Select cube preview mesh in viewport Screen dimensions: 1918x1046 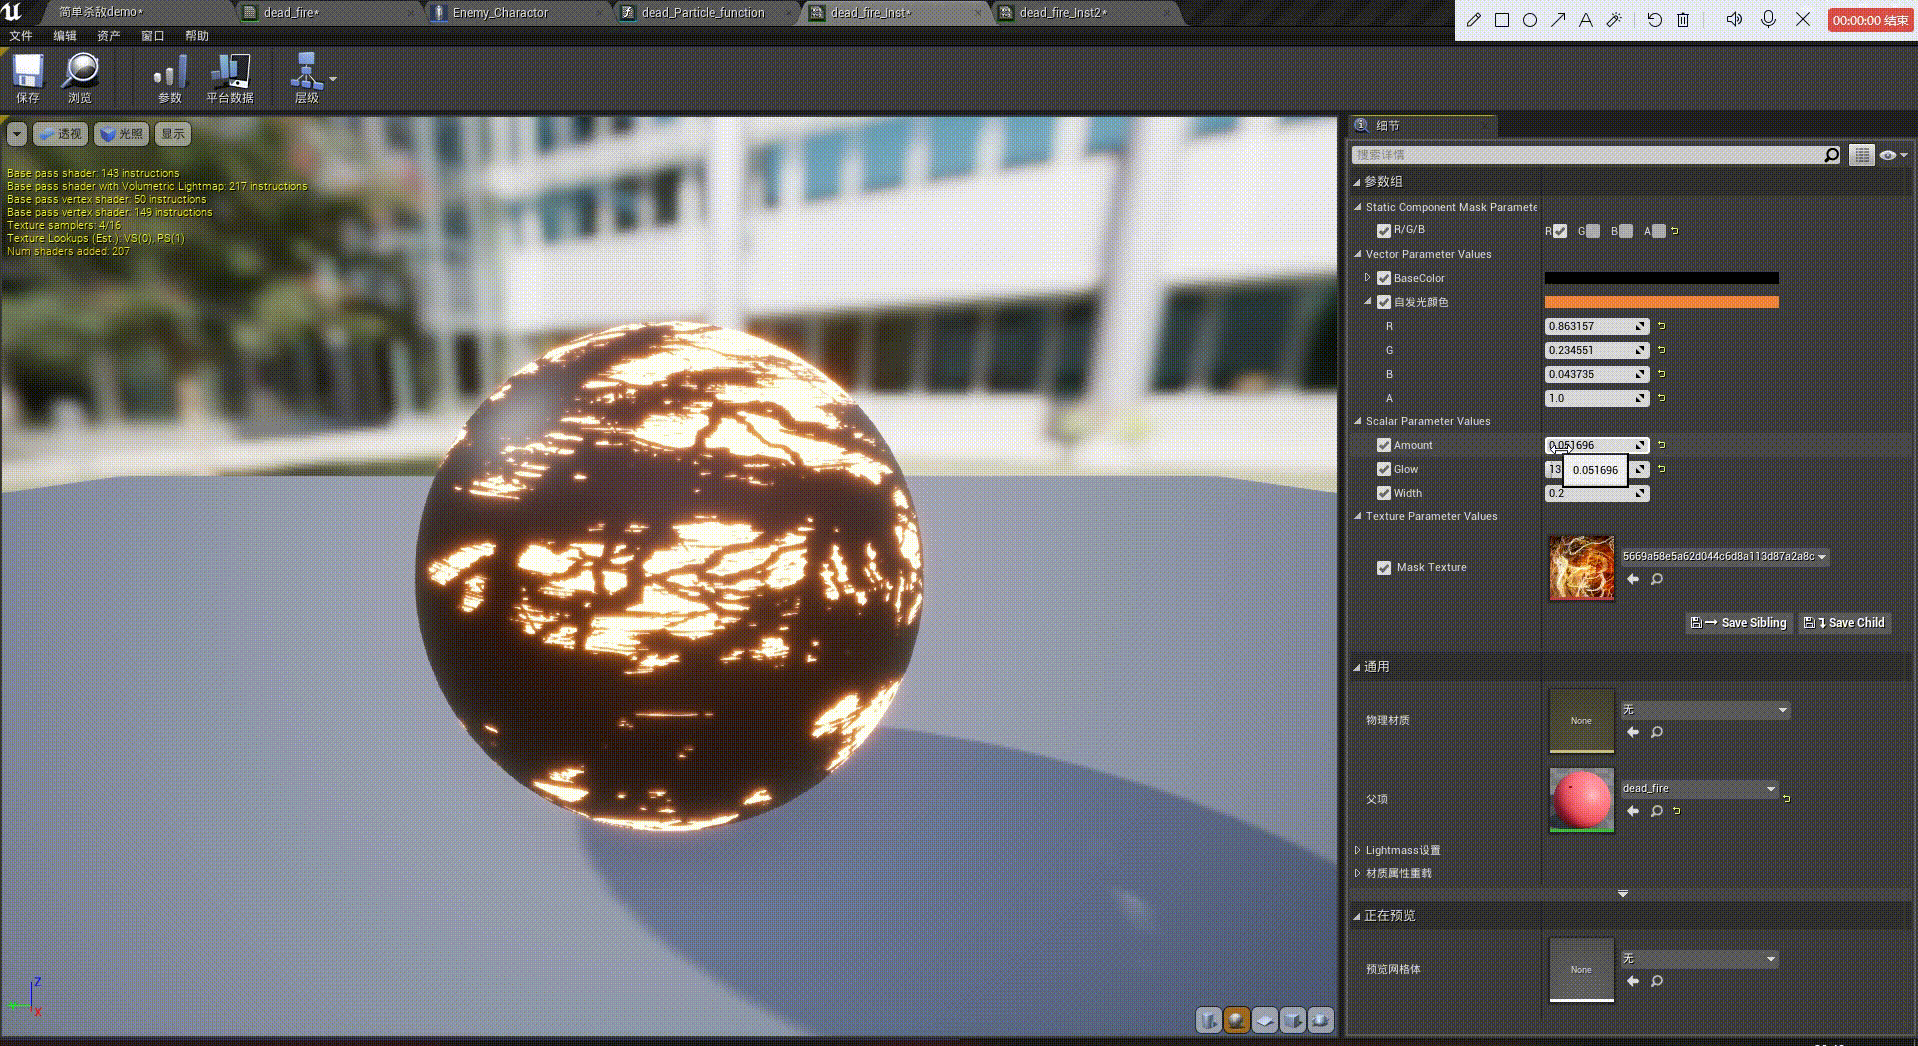(1293, 1020)
